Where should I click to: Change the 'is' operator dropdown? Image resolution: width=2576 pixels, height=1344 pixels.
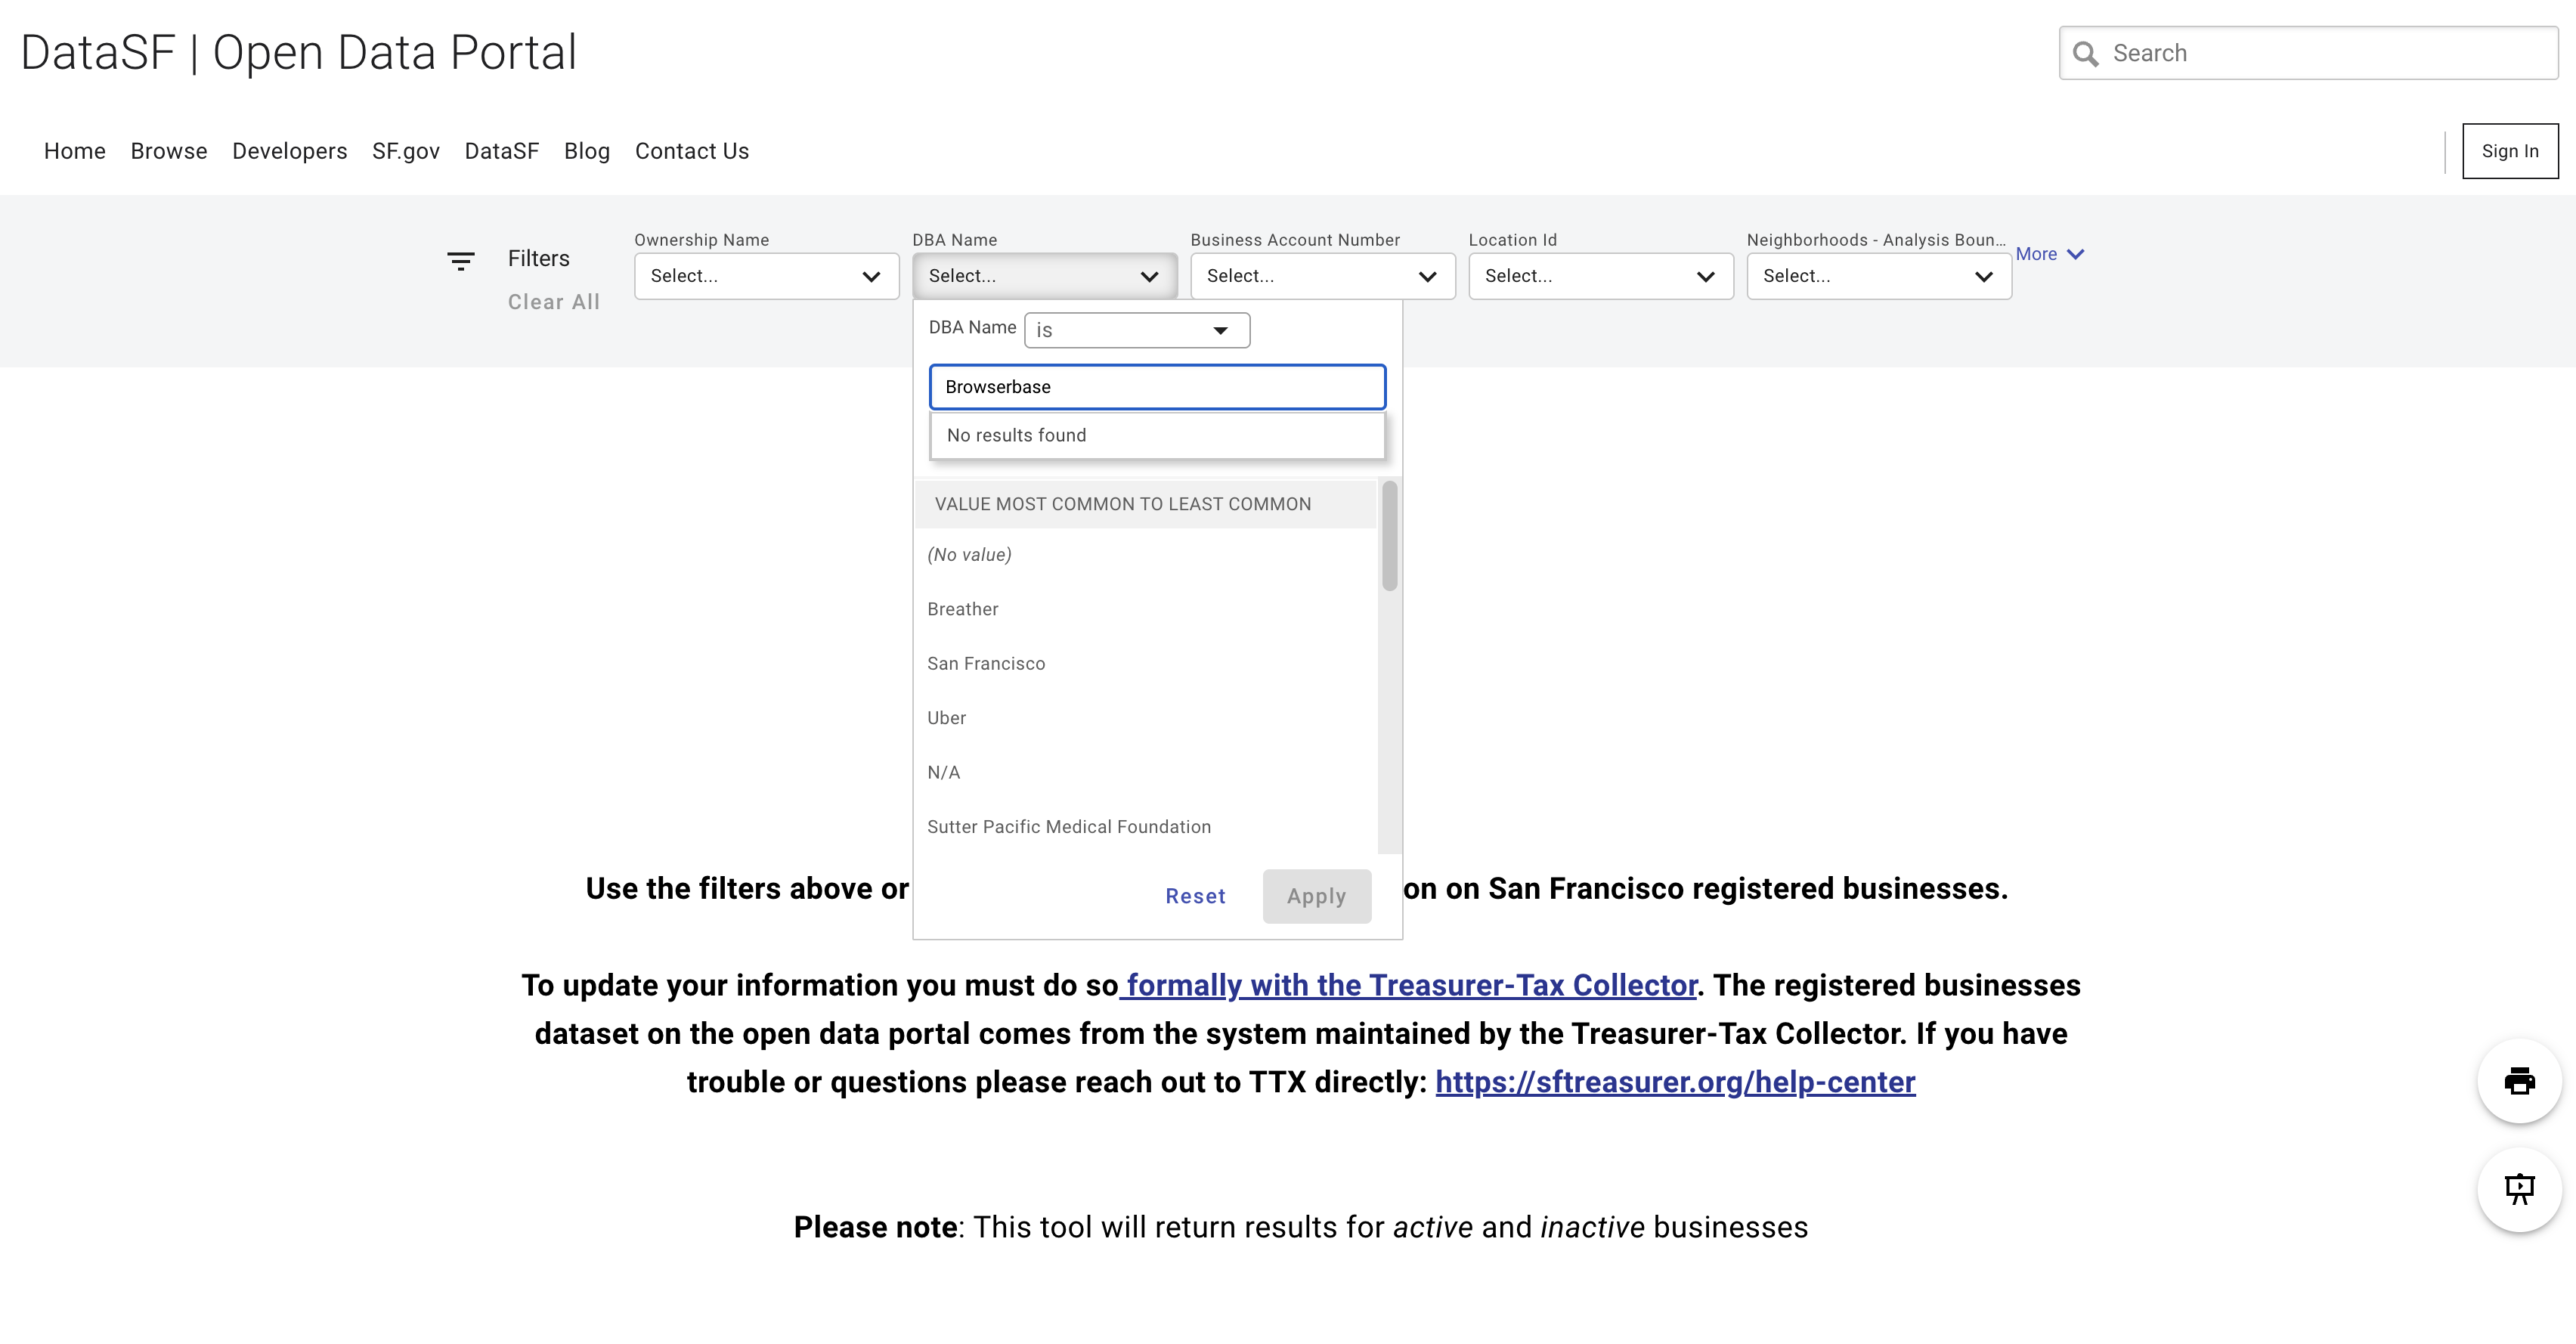click(x=1136, y=330)
